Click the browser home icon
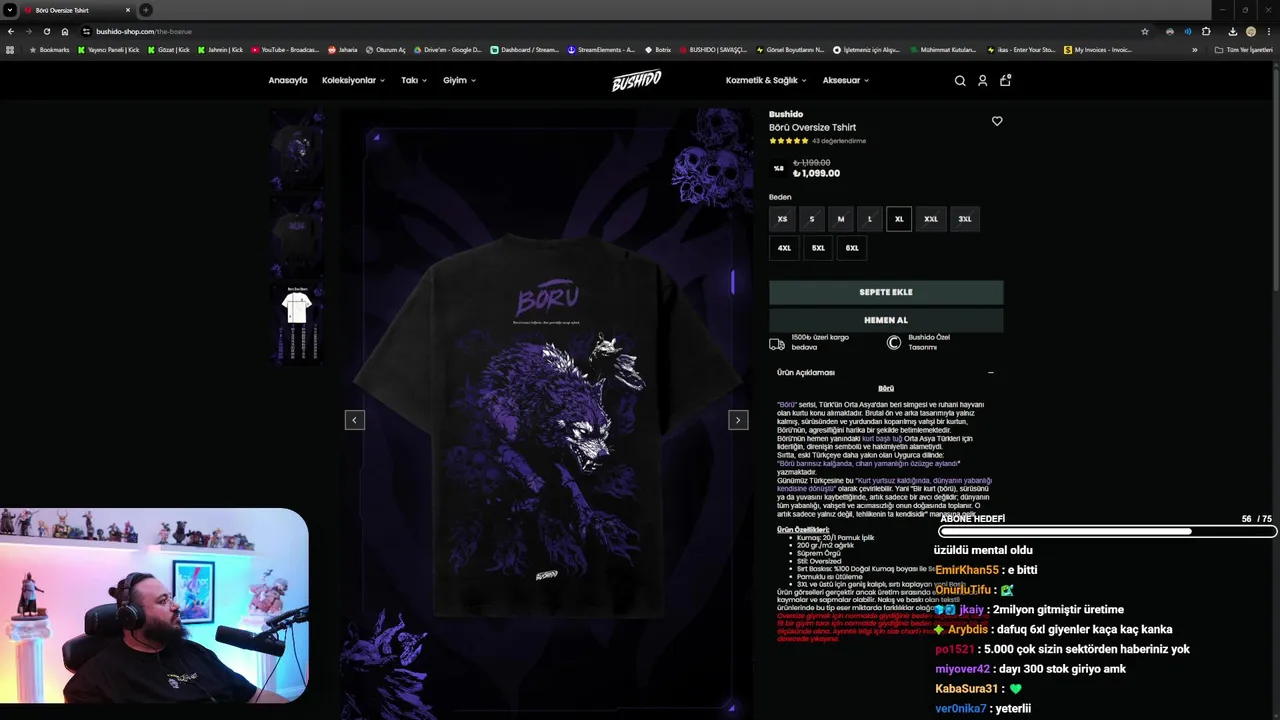1280x720 pixels. [x=65, y=31]
